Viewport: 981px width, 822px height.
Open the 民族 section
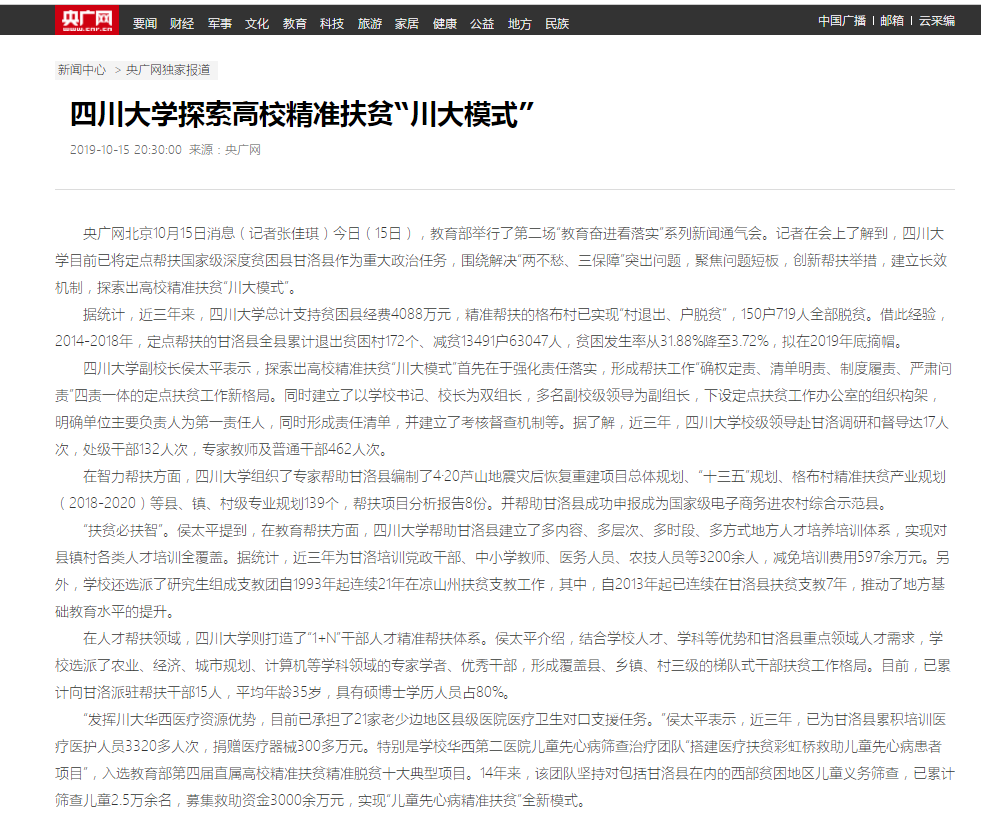(557, 24)
